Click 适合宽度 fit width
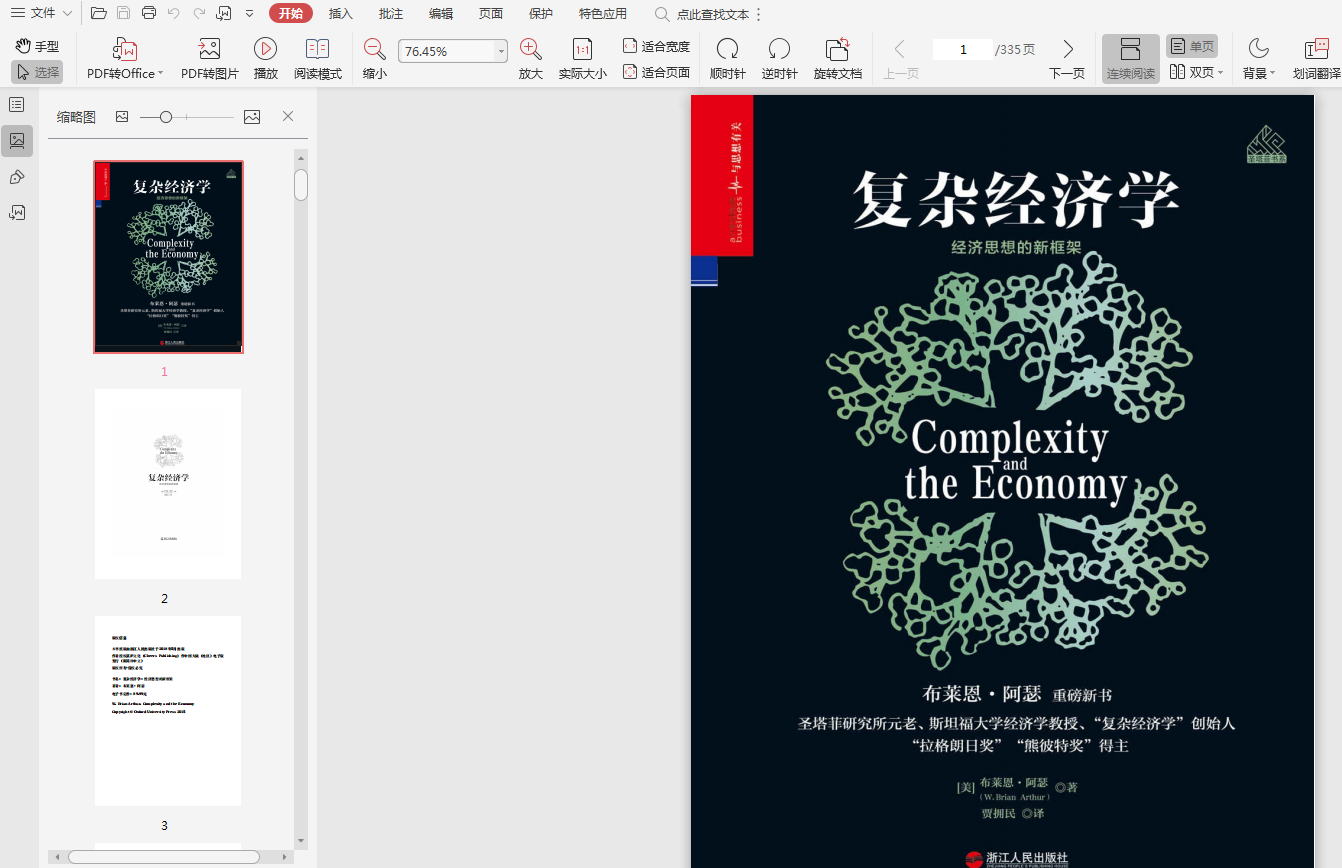This screenshot has height=868, width=1342. 656,46
